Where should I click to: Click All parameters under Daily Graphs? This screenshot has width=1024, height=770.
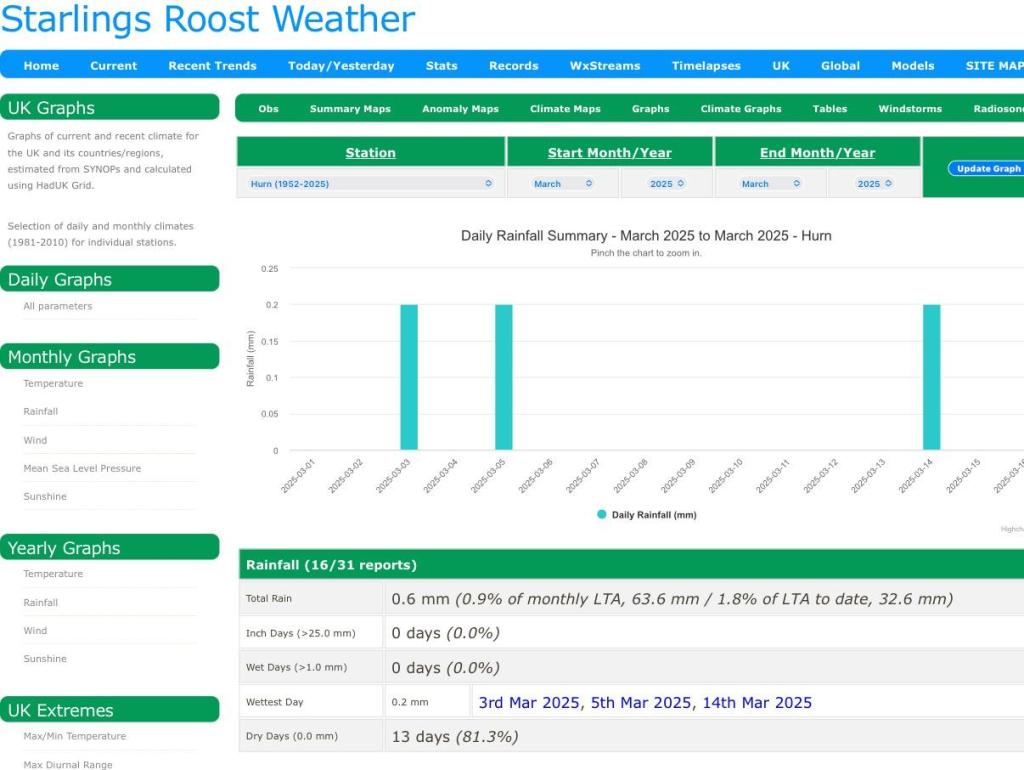tap(57, 306)
